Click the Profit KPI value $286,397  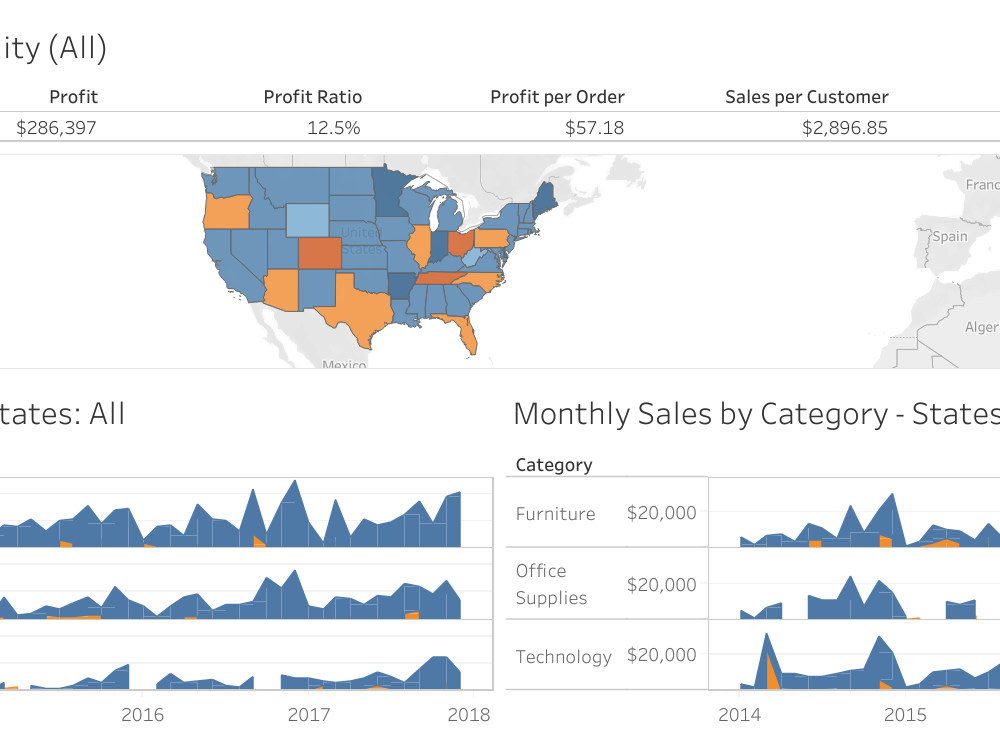56,128
